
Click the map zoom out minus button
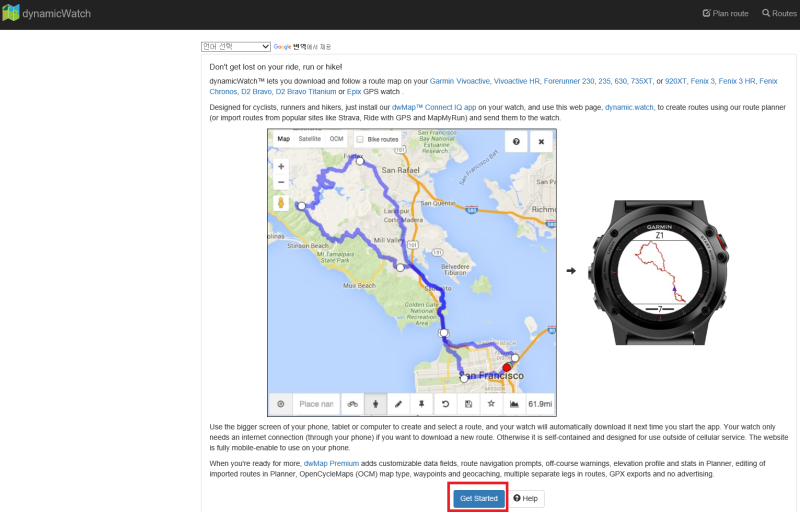click(281, 182)
